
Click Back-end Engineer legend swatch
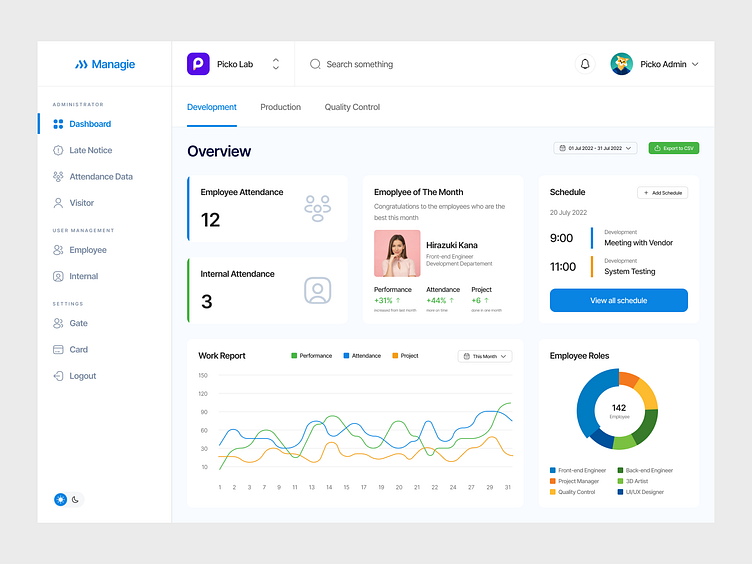tap(620, 470)
